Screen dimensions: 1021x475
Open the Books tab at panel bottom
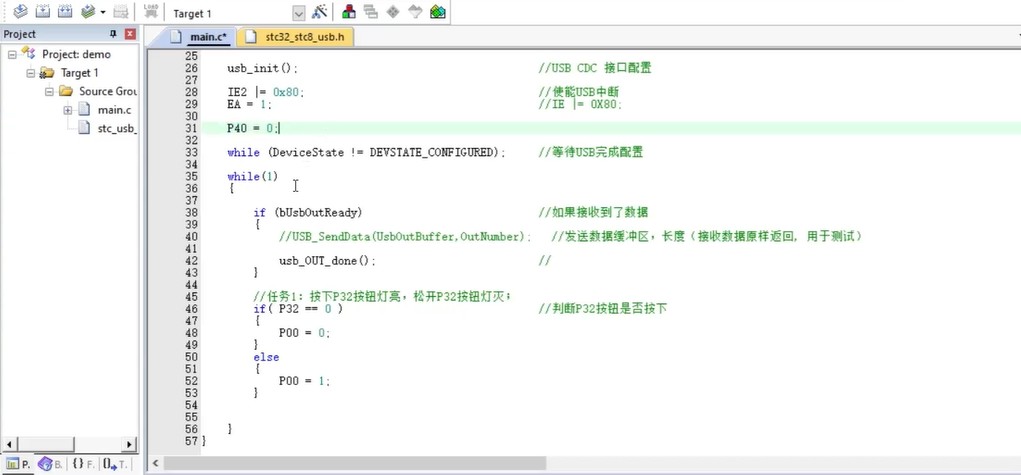[50, 464]
